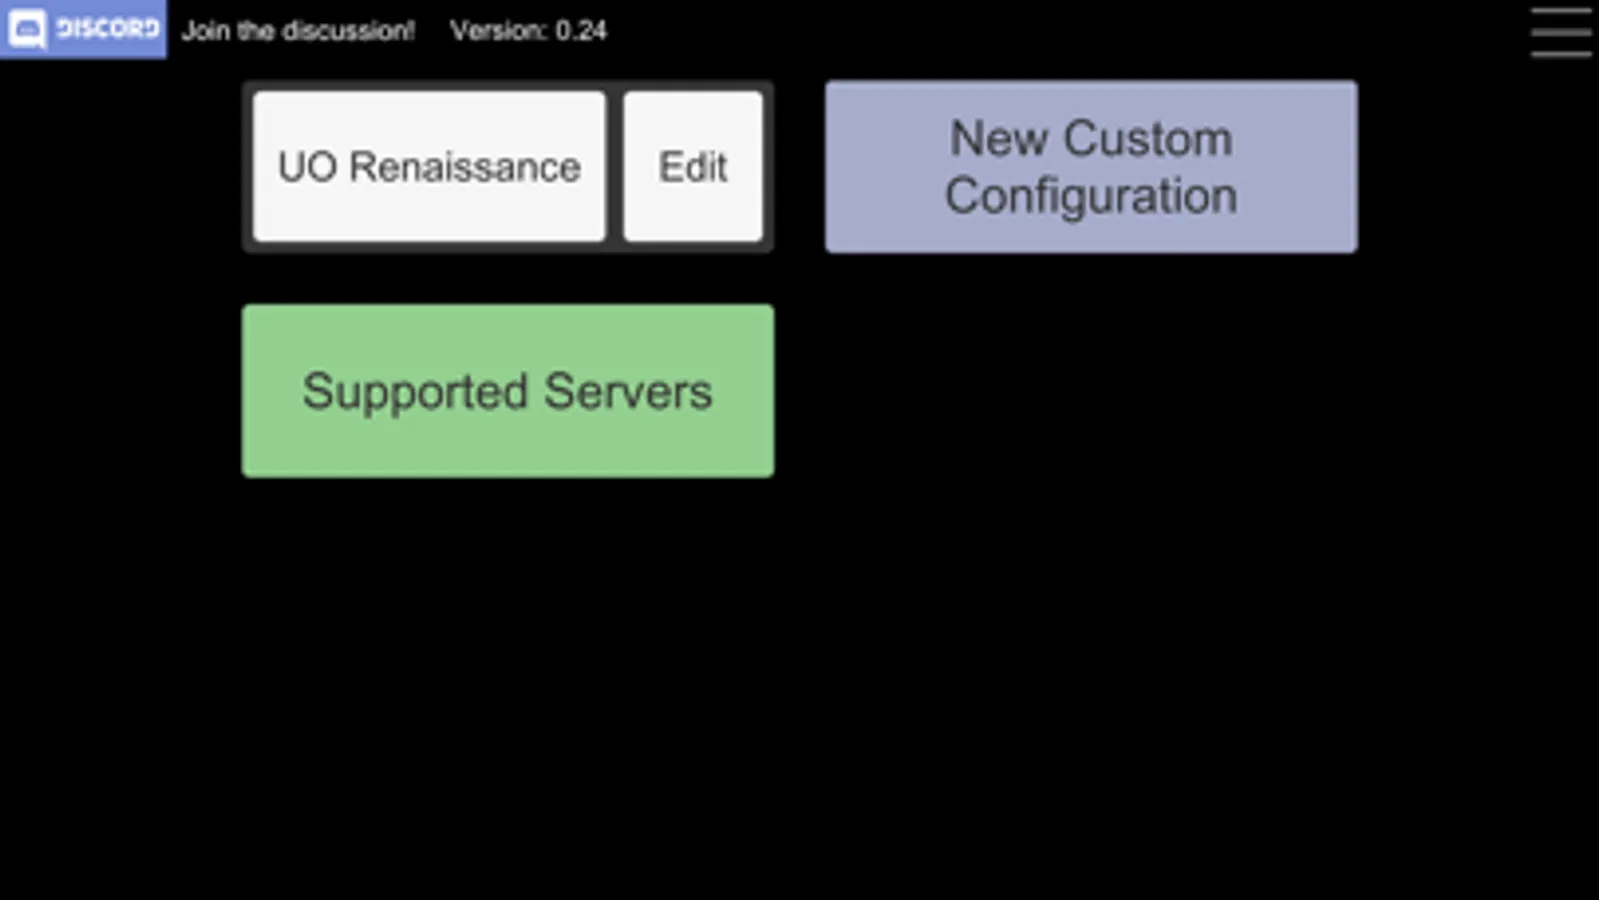Select the green Supported Servers tile
1599x900 pixels.
click(507, 391)
